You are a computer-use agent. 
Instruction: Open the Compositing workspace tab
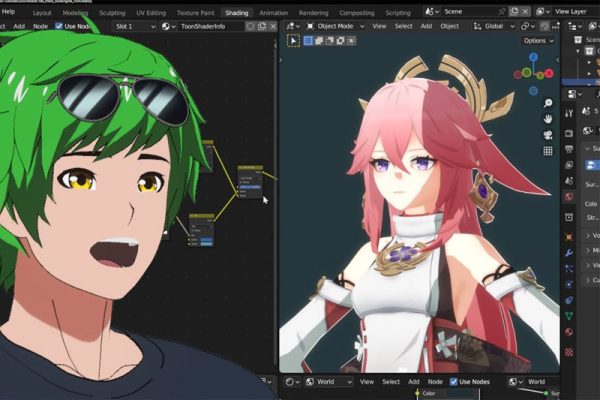(357, 13)
